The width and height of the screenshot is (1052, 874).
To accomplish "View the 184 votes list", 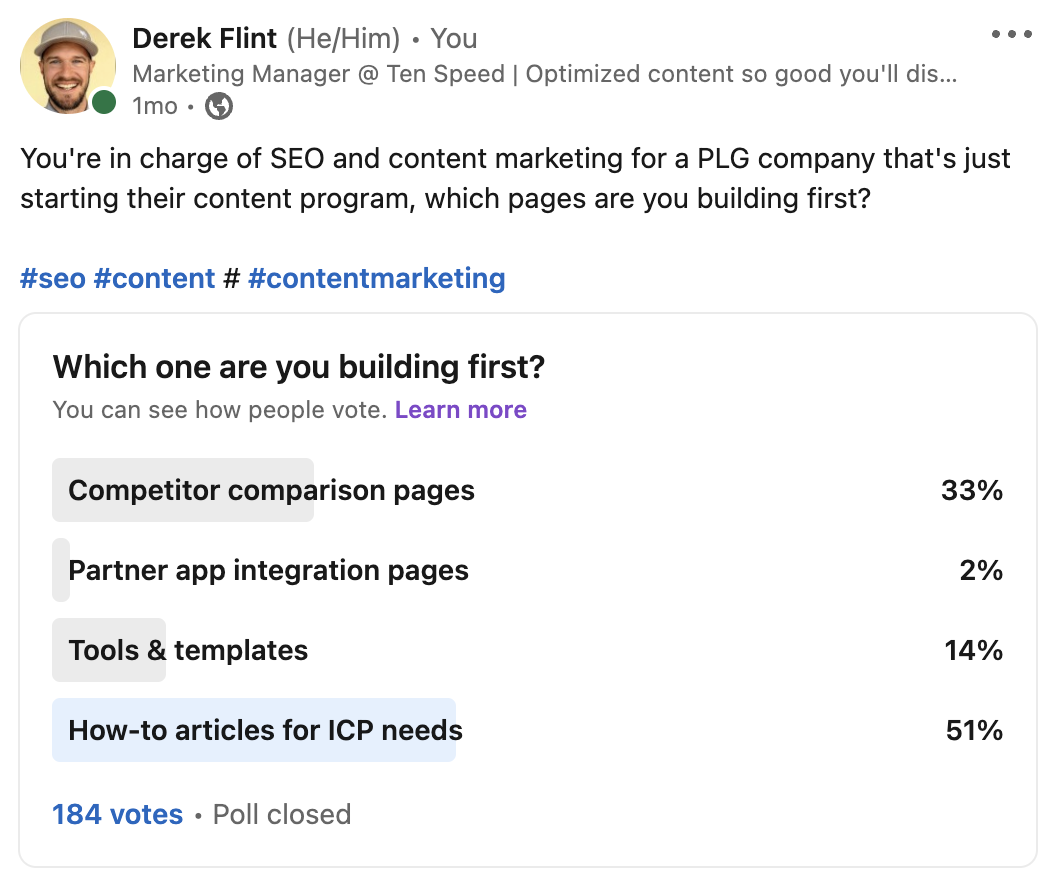I will tap(117, 815).
